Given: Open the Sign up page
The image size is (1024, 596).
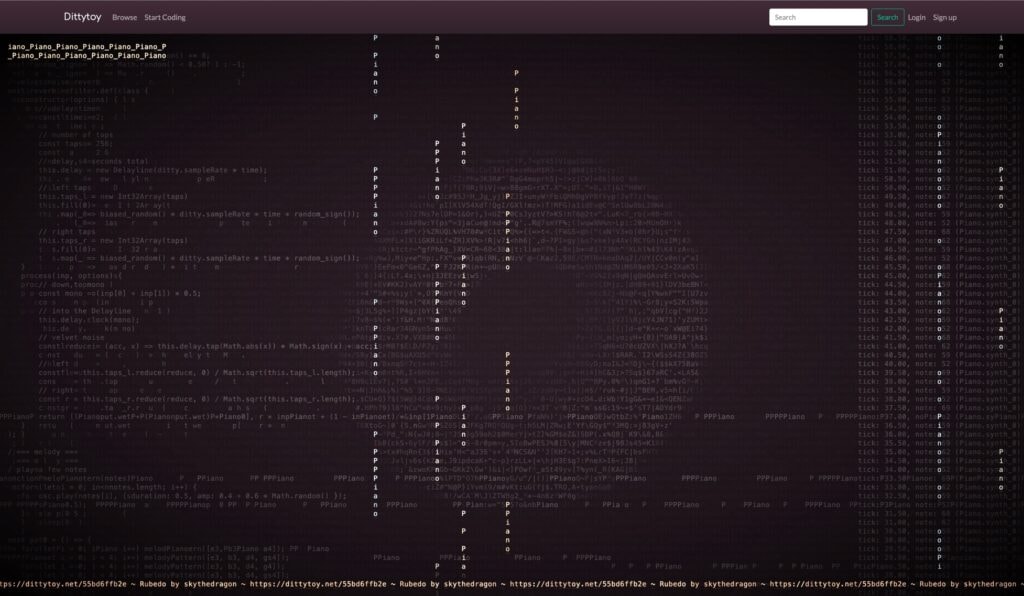Looking at the screenshot, I should (944, 17).
